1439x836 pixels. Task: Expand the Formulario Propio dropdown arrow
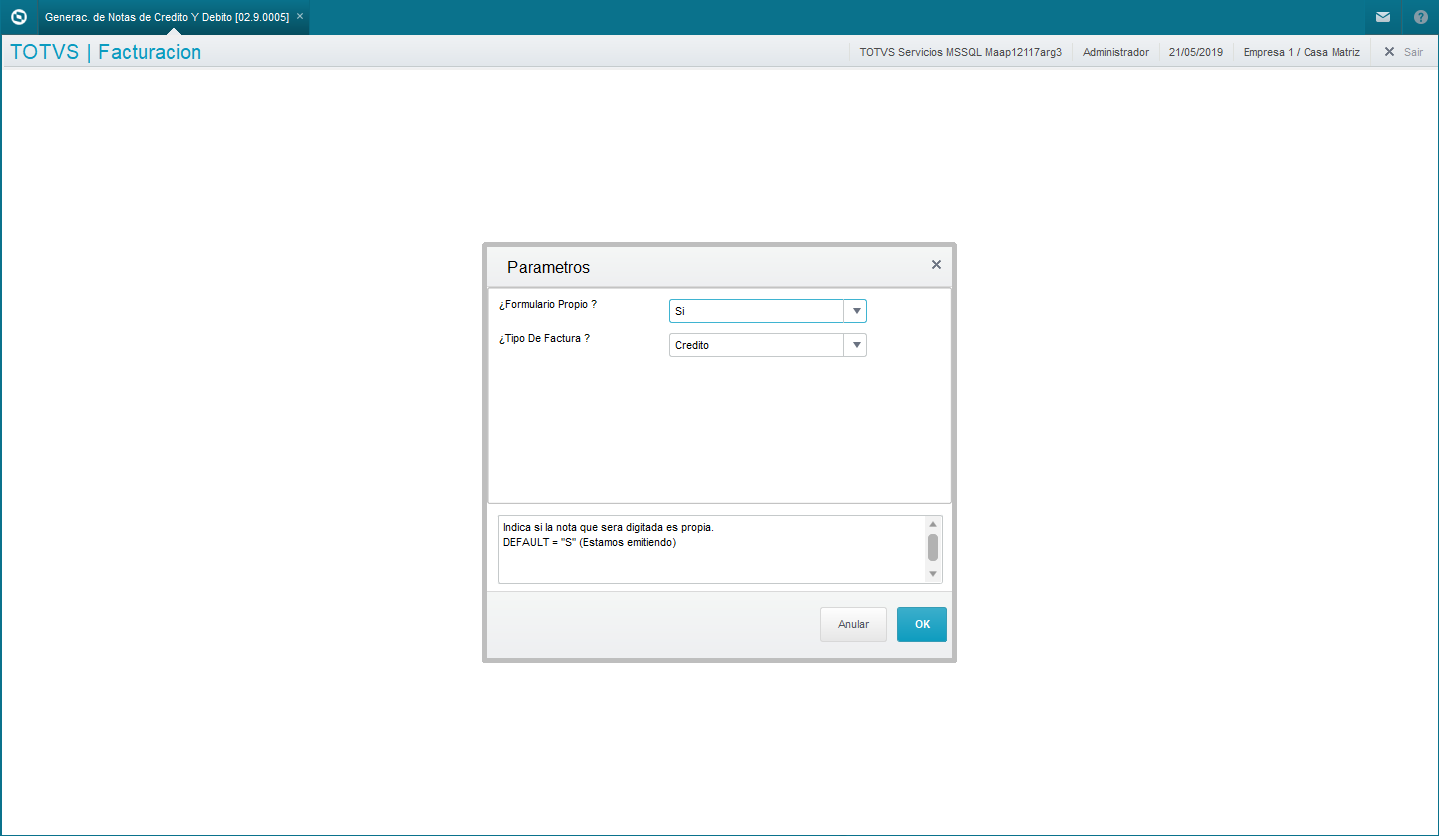coord(856,311)
